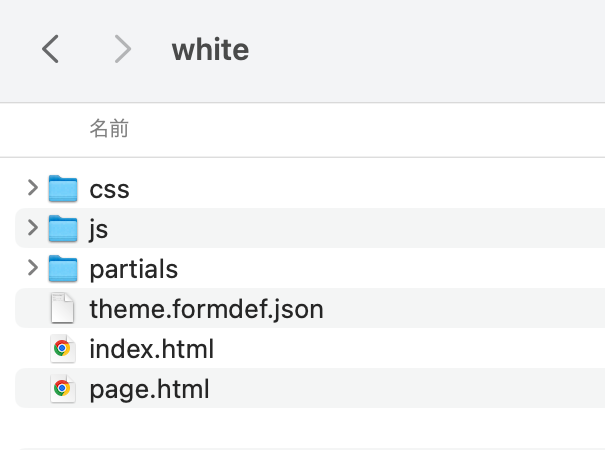Click the Chrome icon beside index.html

[63, 349]
